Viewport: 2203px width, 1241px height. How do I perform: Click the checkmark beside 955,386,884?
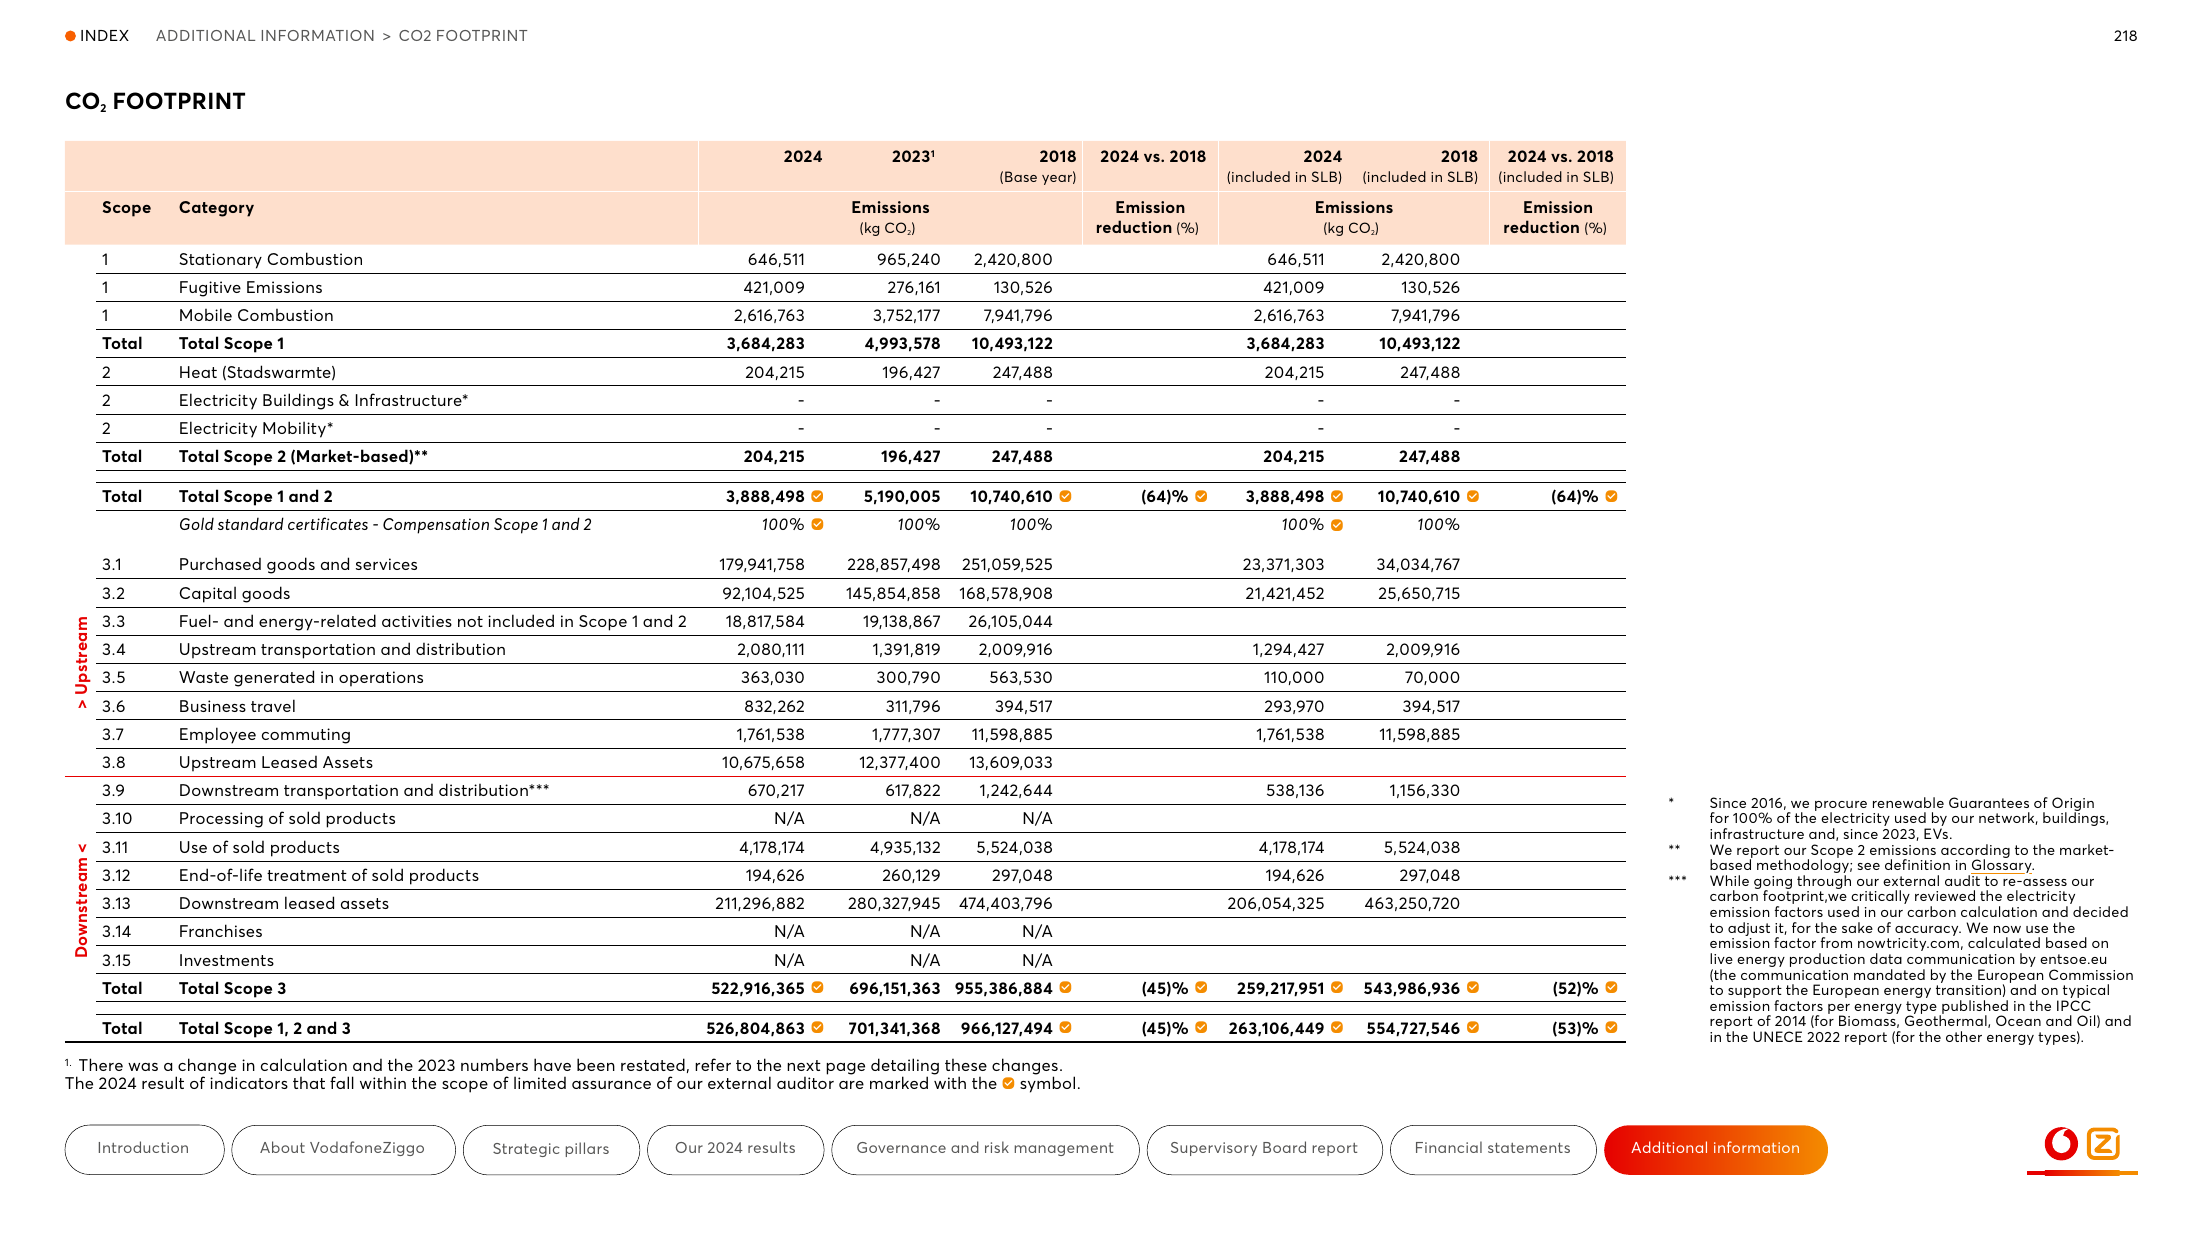click(1065, 988)
